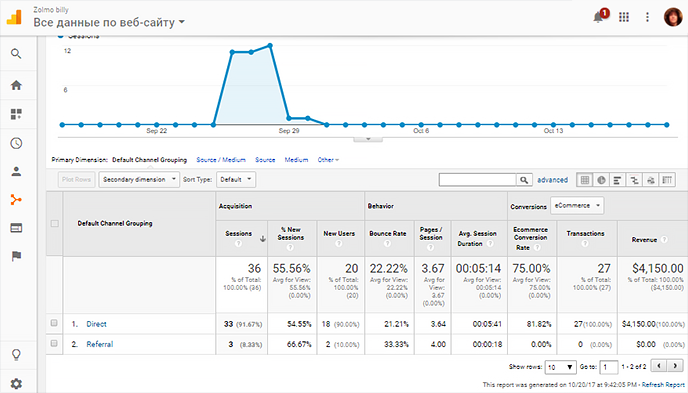Open Admin gear icon in sidebar

(x=16, y=384)
